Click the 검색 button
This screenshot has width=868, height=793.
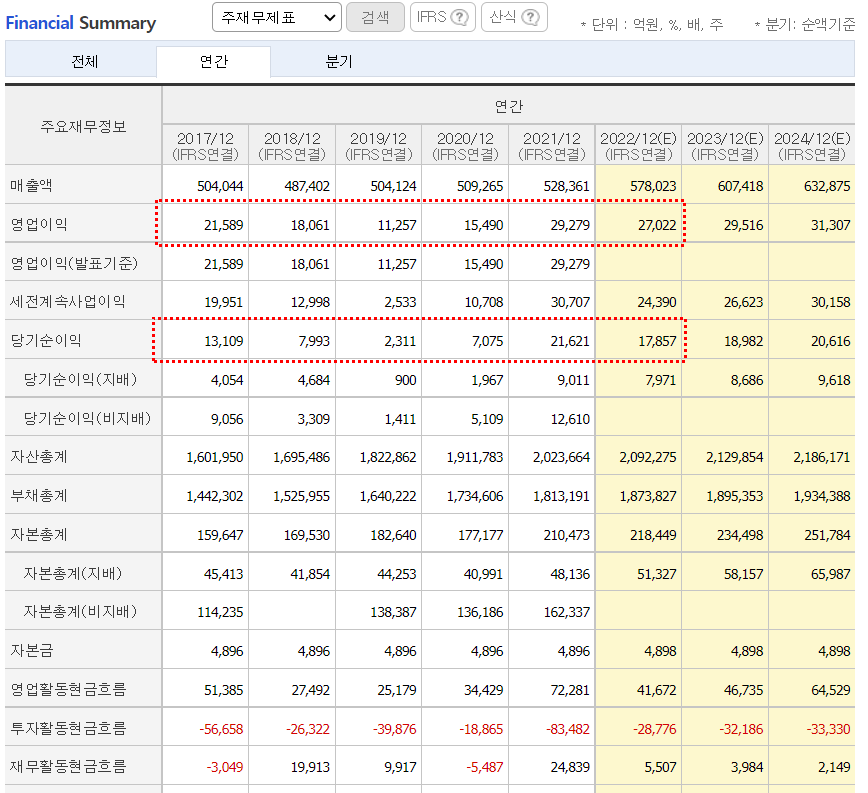375,18
